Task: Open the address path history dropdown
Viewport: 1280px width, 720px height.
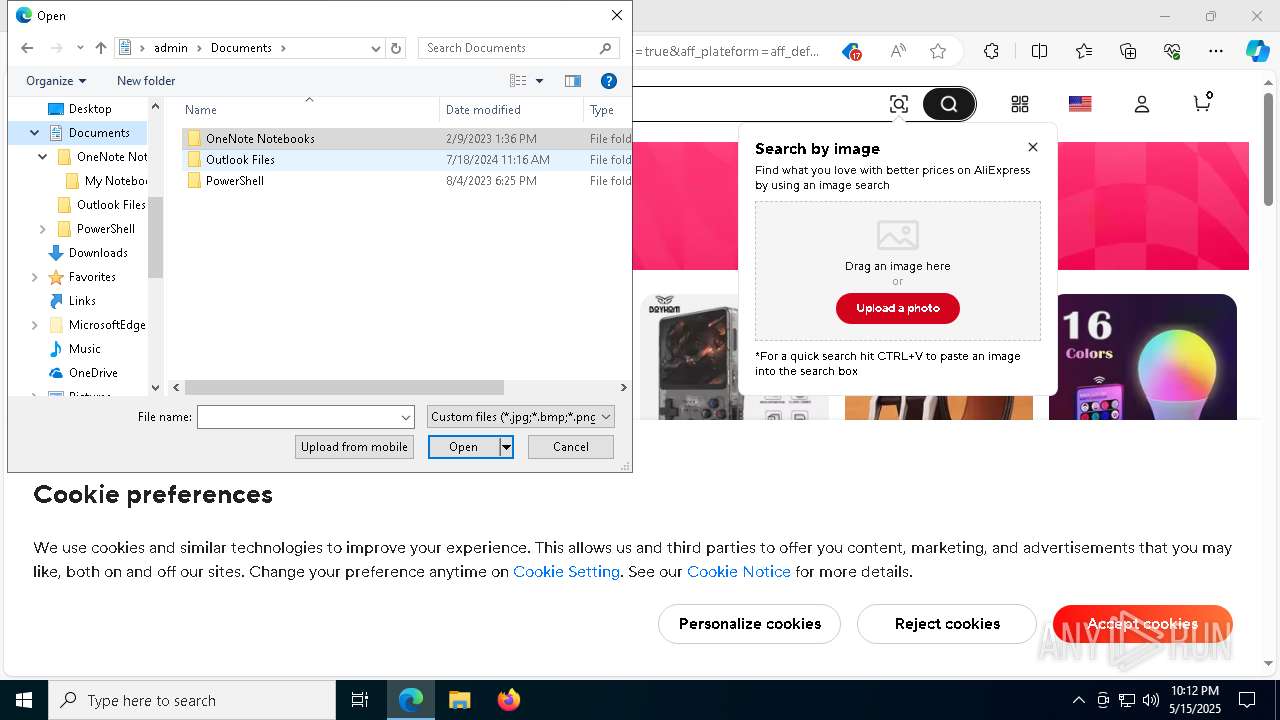Action: coord(376,48)
